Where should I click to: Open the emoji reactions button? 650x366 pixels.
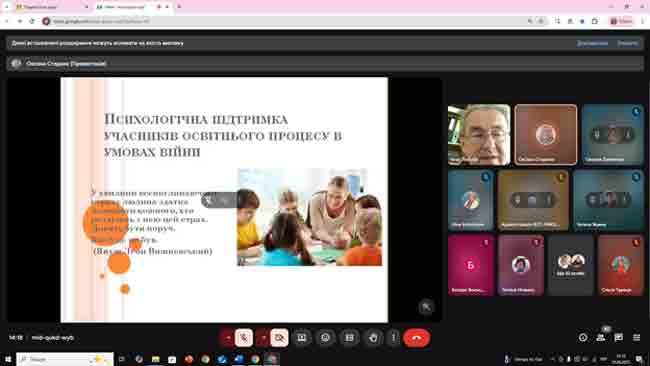tap(325, 338)
